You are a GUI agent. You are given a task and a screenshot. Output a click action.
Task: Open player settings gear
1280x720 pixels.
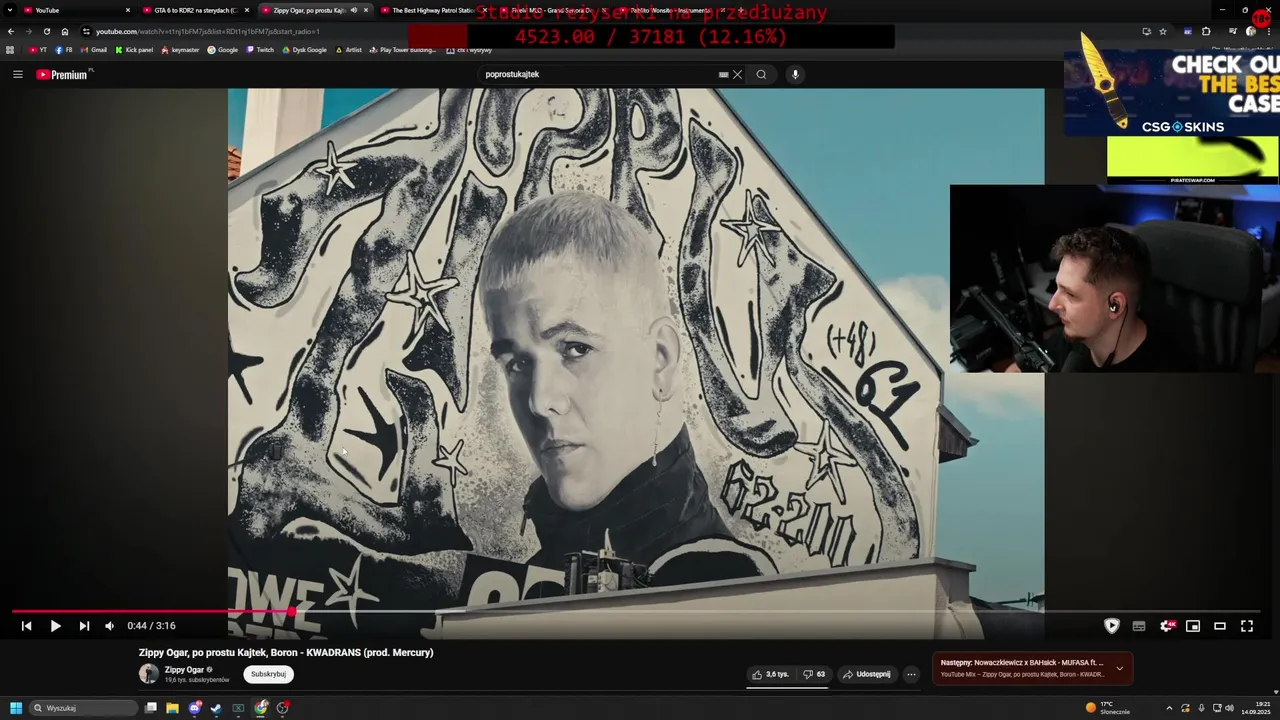(1166, 626)
